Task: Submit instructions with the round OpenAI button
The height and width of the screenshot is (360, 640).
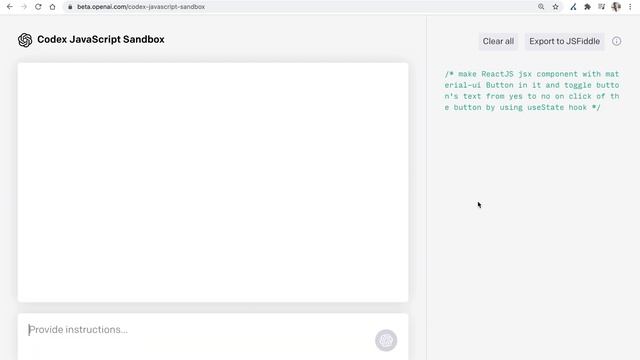Action: [x=386, y=340]
